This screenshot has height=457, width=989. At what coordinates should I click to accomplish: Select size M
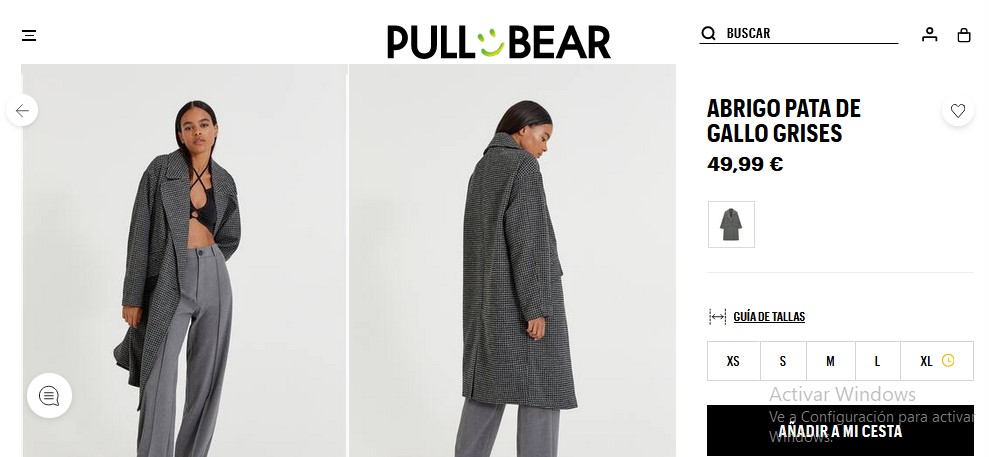(x=830, y=361)
